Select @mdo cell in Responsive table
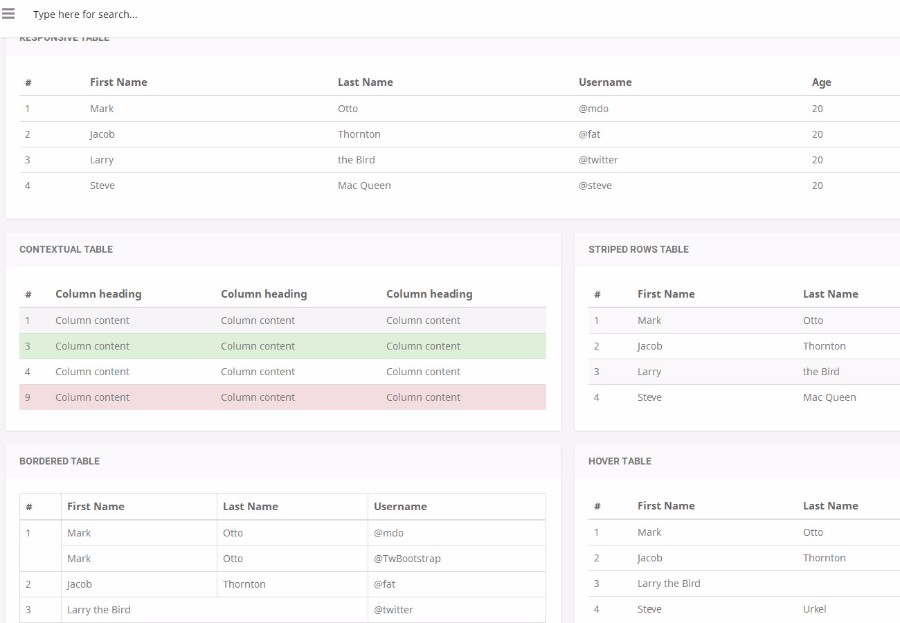 click(x=593, y=108)
